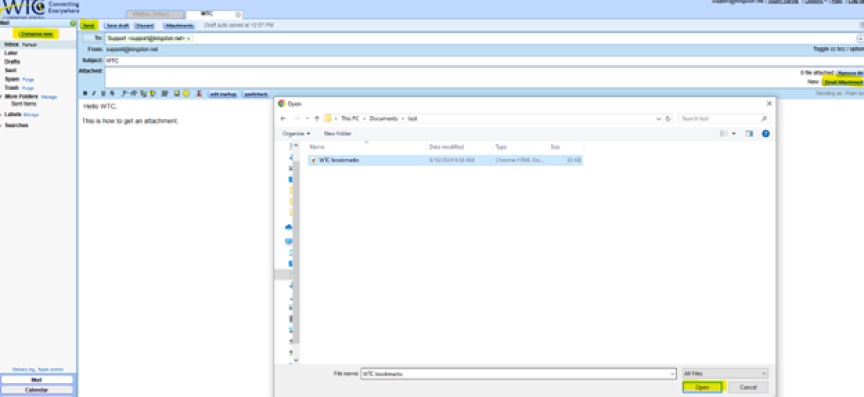Switch to the Mailbox (Inbox) tab
Viewport: 864px width, 397px height.
(x=155, y=14)
